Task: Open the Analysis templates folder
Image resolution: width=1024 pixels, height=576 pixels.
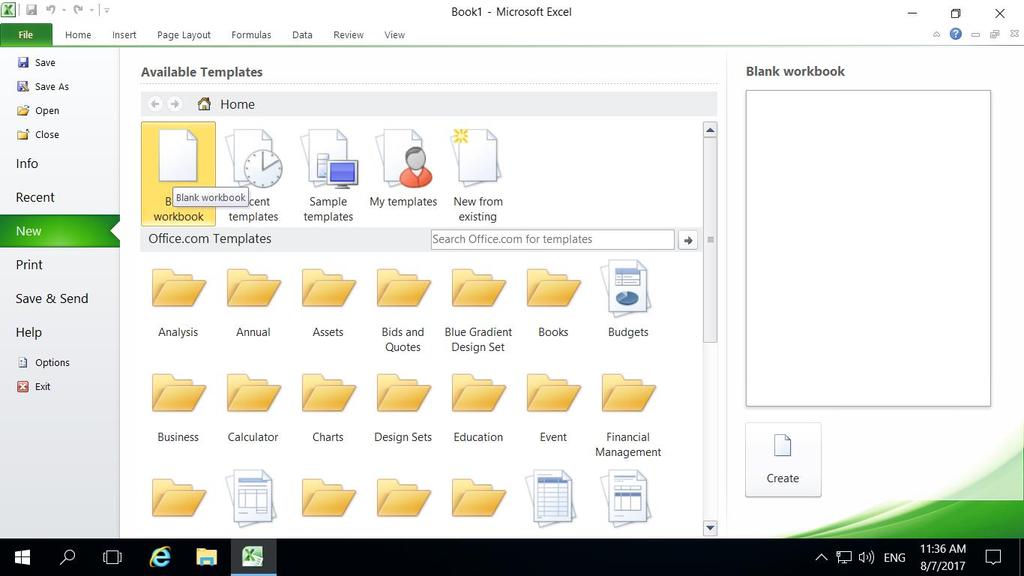Action: pos(178,302)
